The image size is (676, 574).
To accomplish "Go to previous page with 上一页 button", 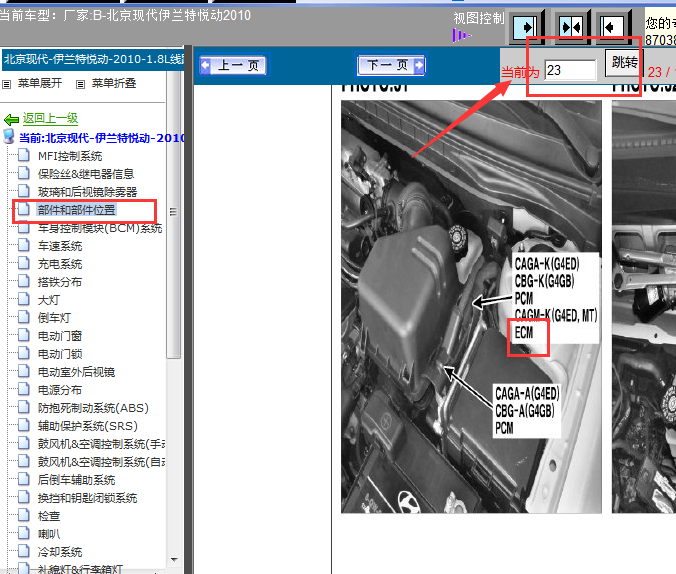I will click(x=233, y=66).
